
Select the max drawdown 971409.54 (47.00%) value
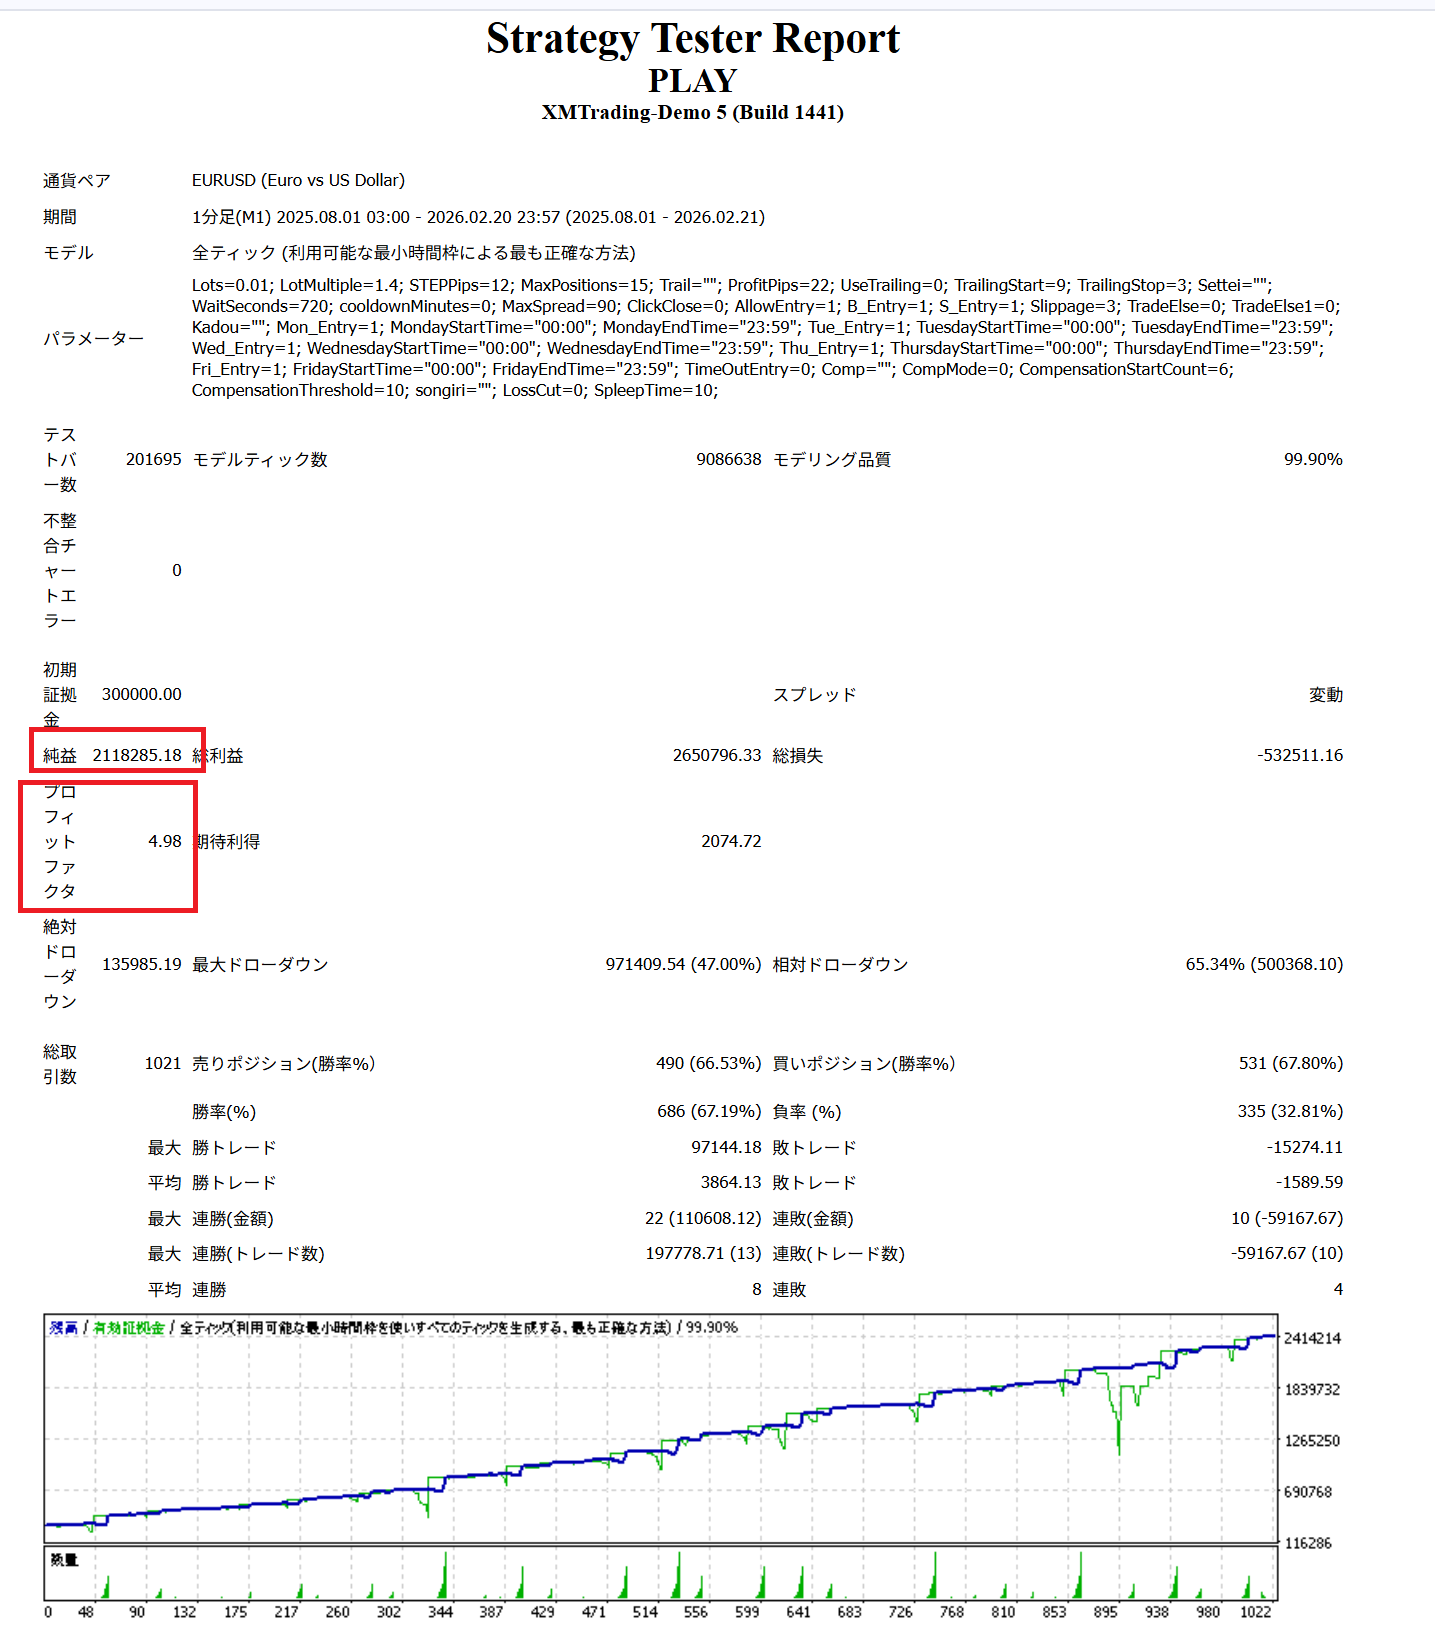(x=683, y=965)
